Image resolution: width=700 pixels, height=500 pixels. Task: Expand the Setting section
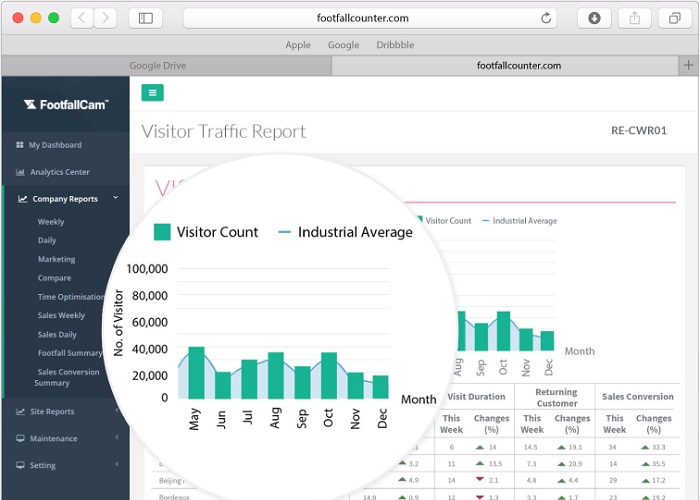[42, 465]
